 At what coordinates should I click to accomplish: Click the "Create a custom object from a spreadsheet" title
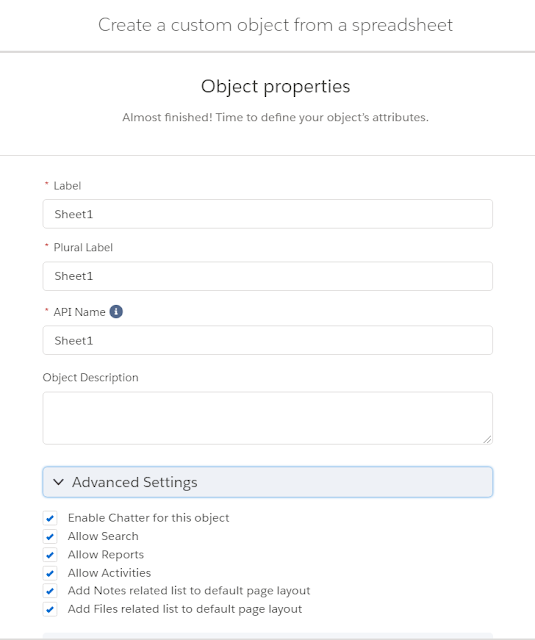click(275, 25)
